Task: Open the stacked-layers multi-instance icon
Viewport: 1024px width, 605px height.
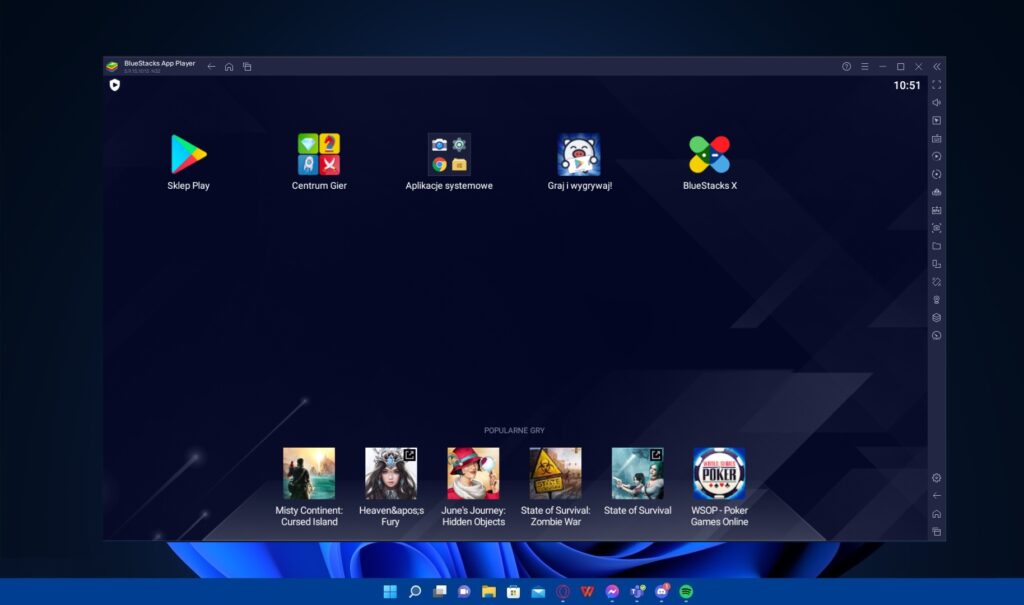Action: (936, 318)
